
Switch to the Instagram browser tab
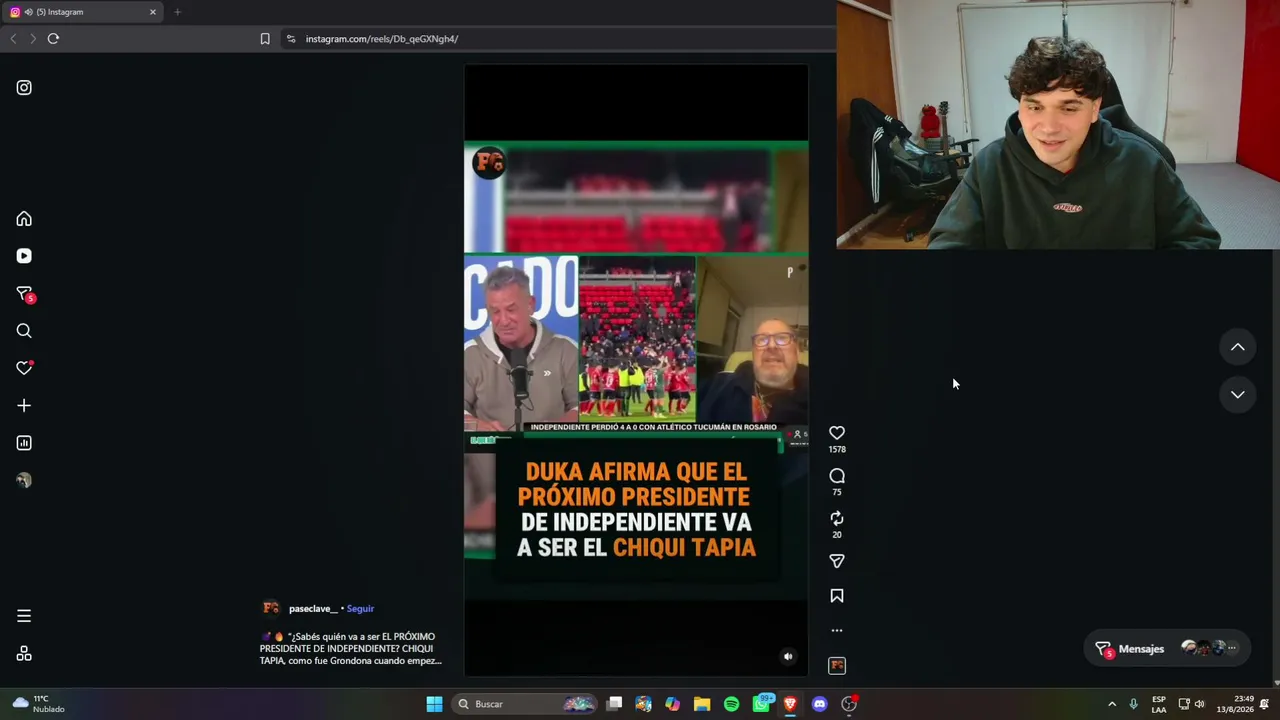[84, 12]
